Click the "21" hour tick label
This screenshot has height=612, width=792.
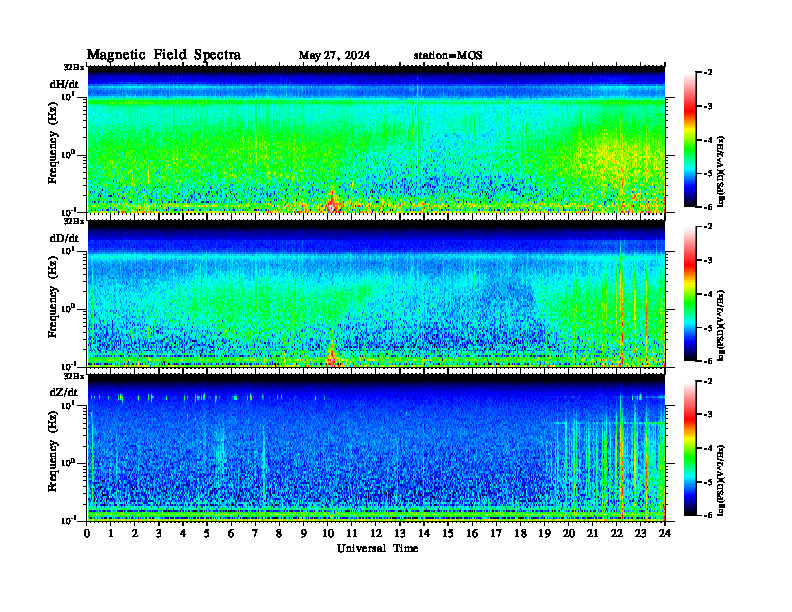tap(592, 534)
